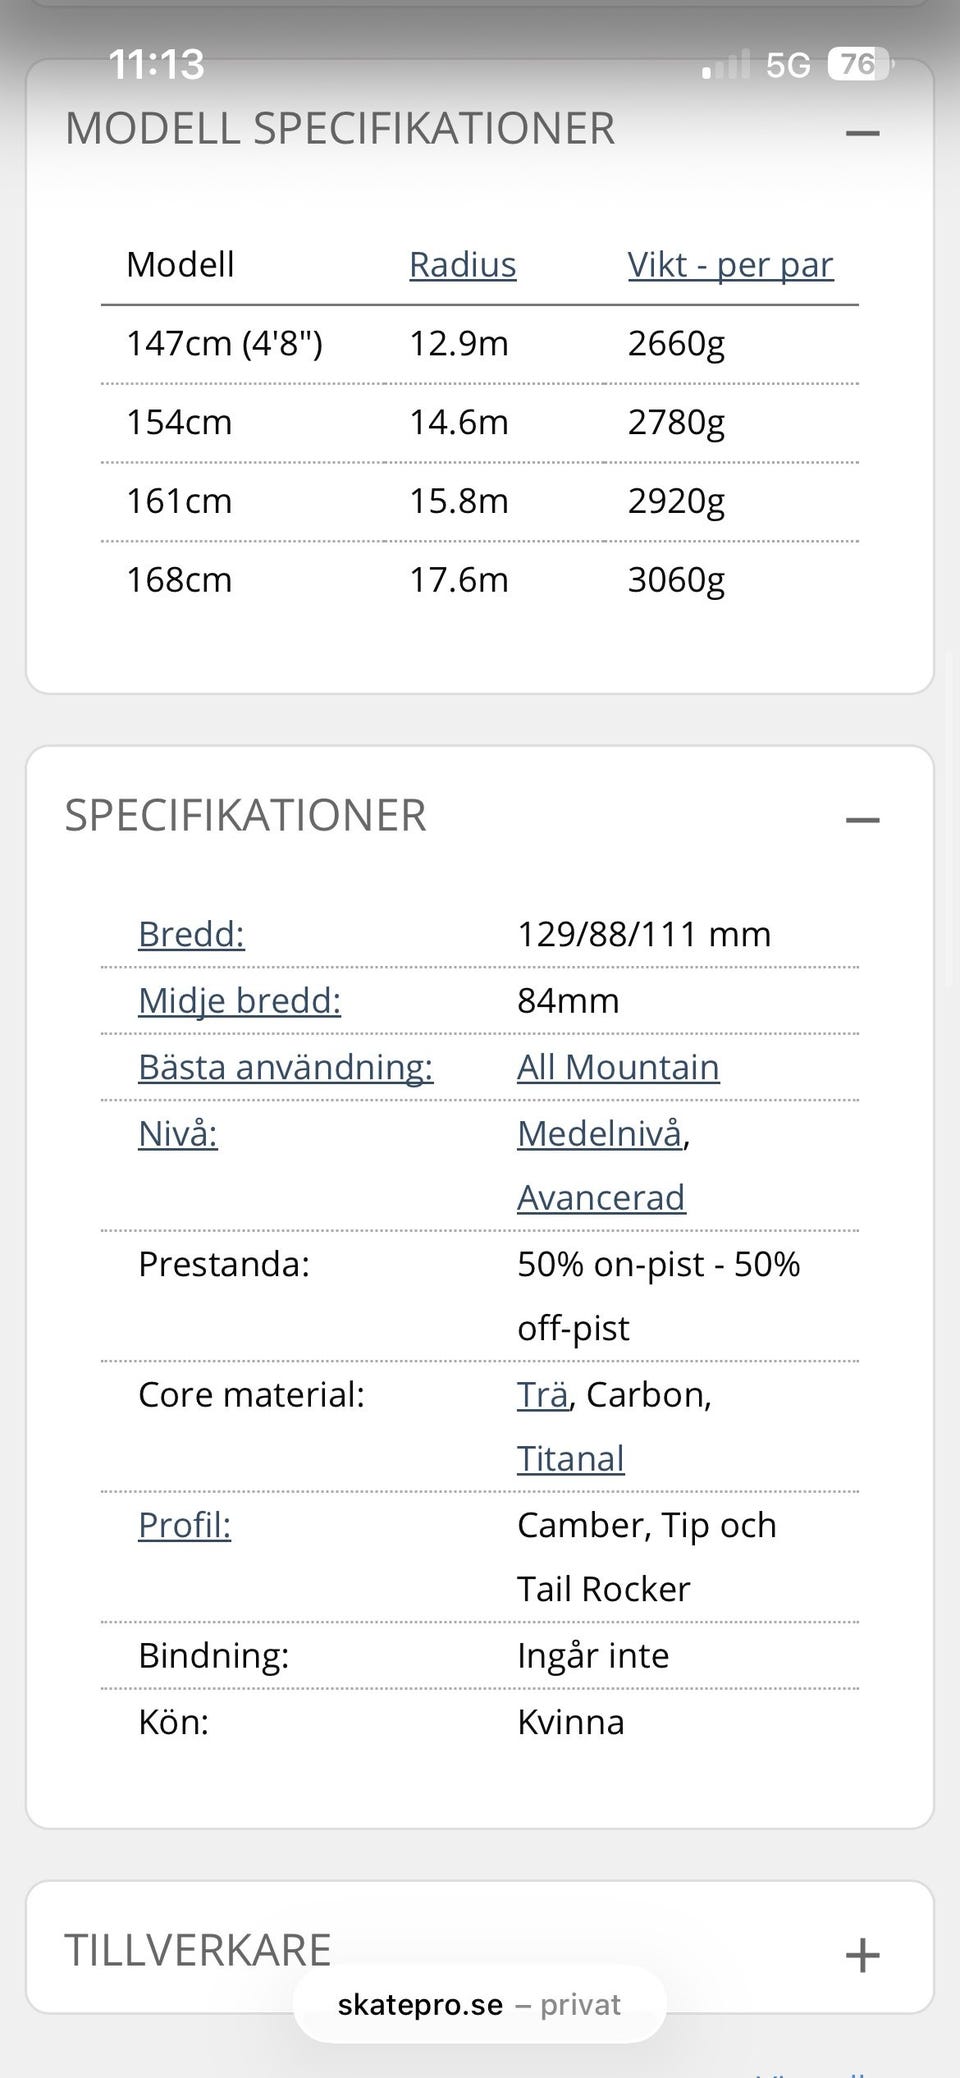Screen dimensions: 960x2078
Task: Follow the All Mountain link
Action: click(x=618, y=1067)
